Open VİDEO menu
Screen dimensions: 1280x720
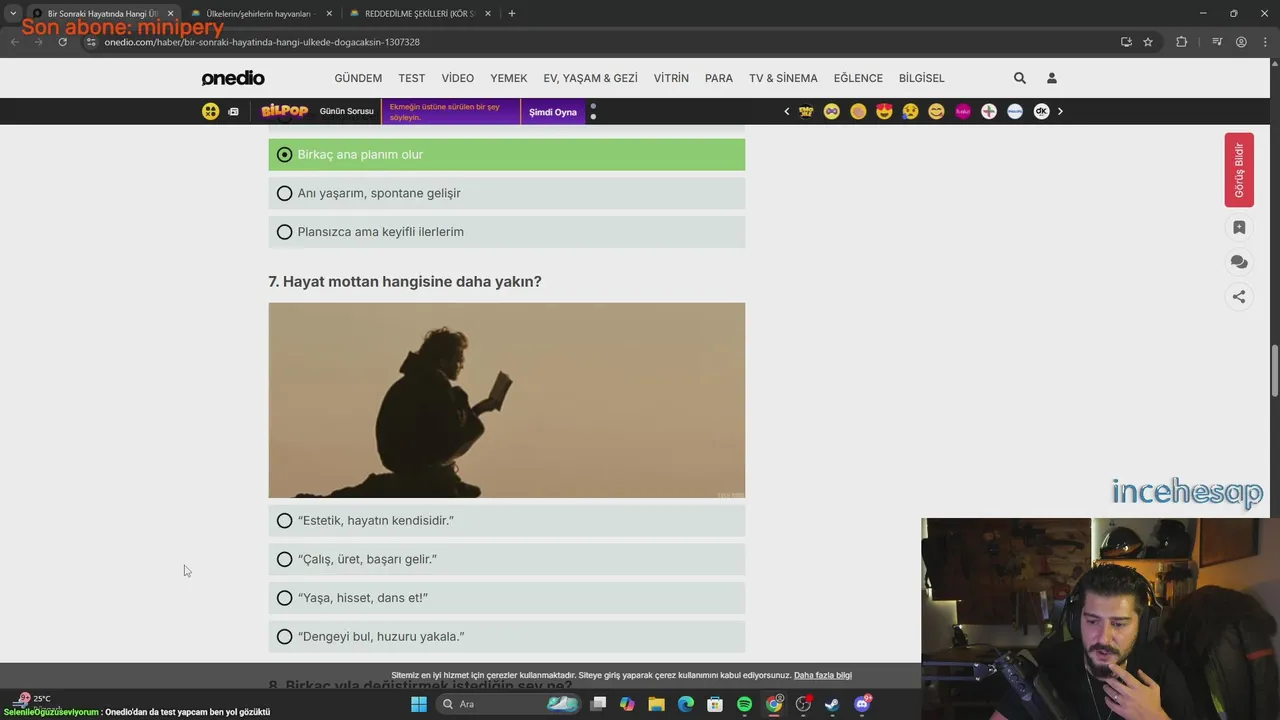[x=458, y=78]
